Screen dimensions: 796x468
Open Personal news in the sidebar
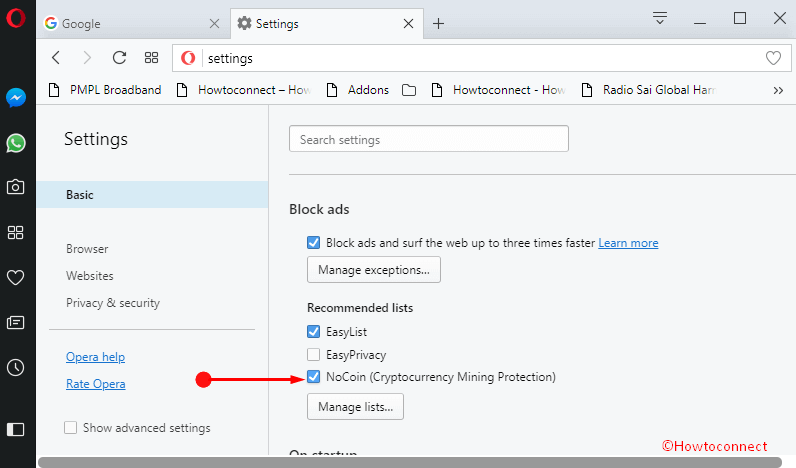click(x=16, y=322)
